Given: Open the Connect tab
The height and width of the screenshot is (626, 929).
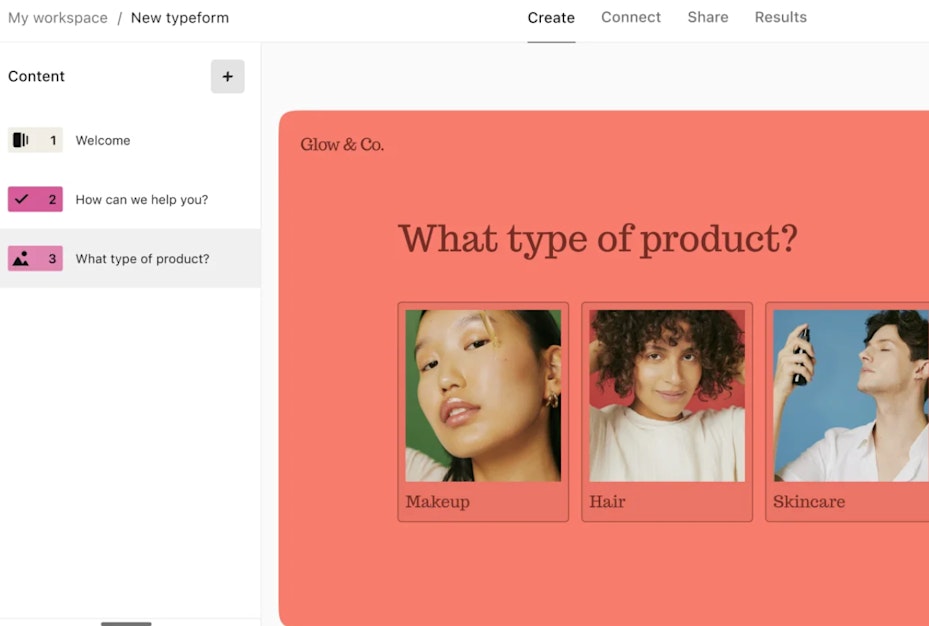Looking at the screenshot, I should pos(631,18).
